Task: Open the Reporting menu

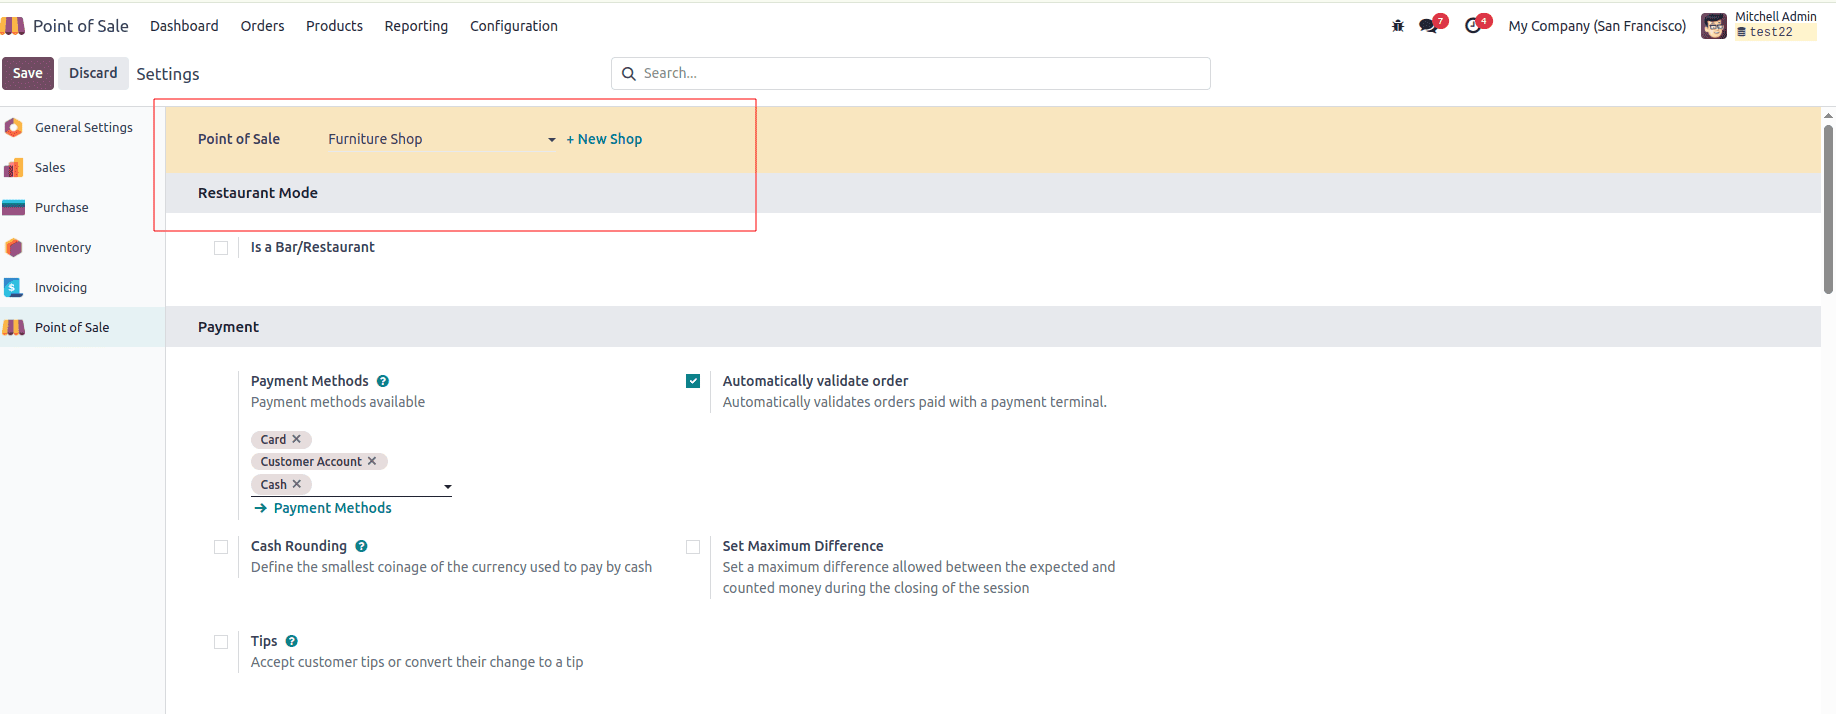Action: [x=416, y=26]
